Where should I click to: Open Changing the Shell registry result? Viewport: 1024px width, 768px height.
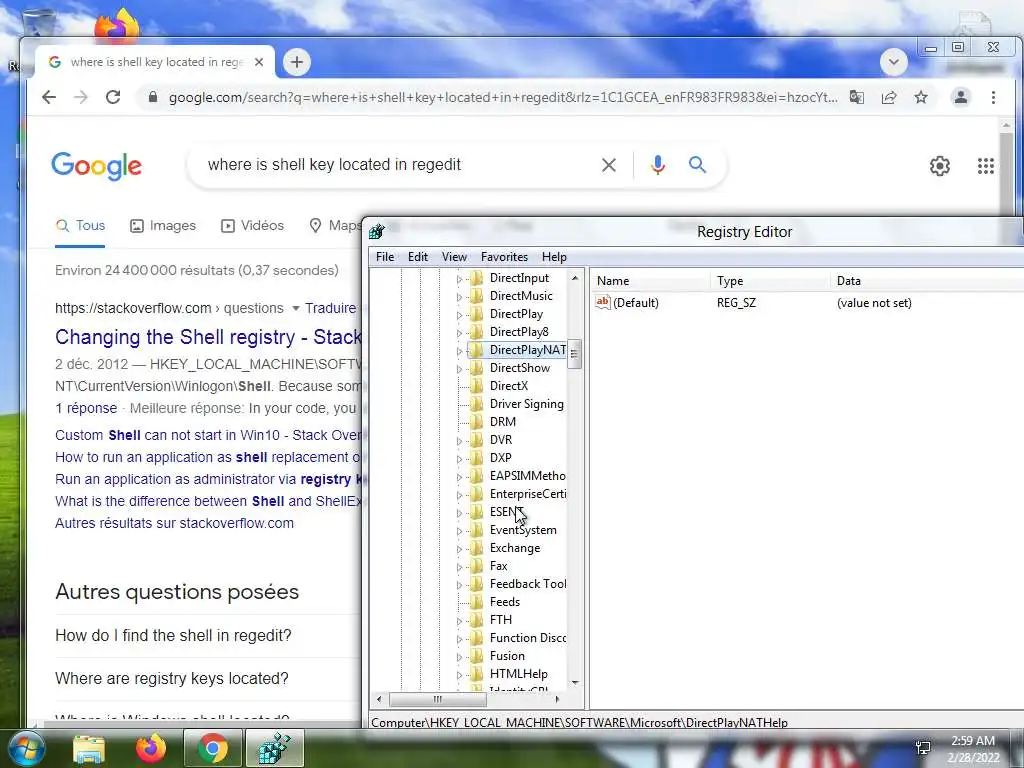208,337
